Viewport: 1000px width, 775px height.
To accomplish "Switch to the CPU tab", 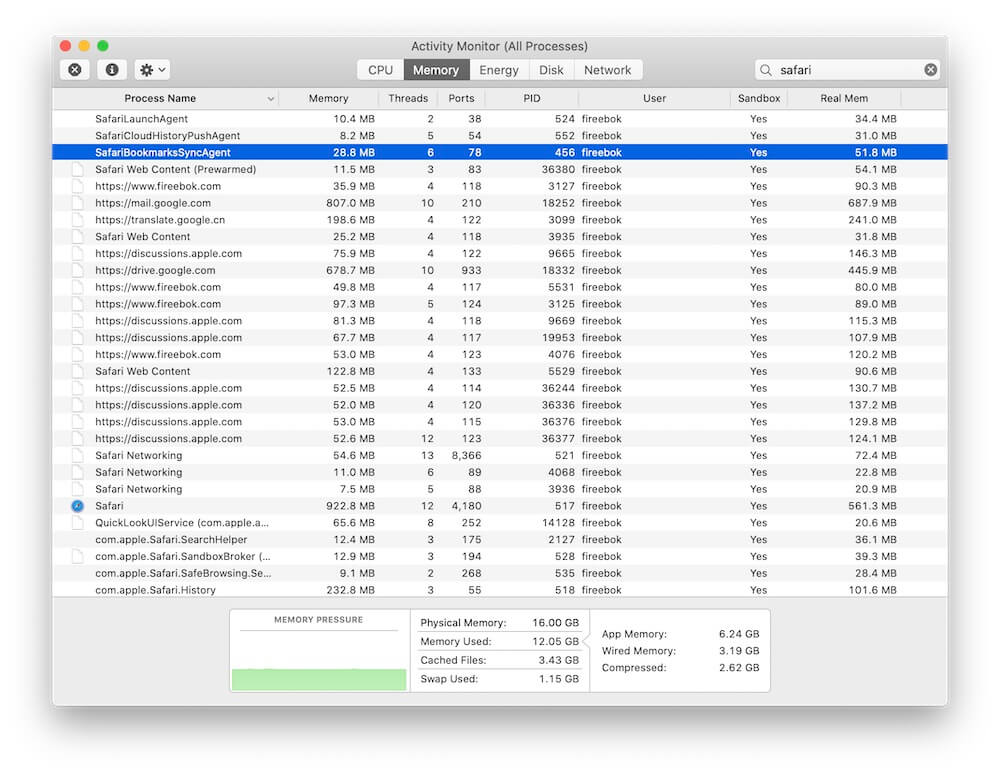I will (380, 70).
